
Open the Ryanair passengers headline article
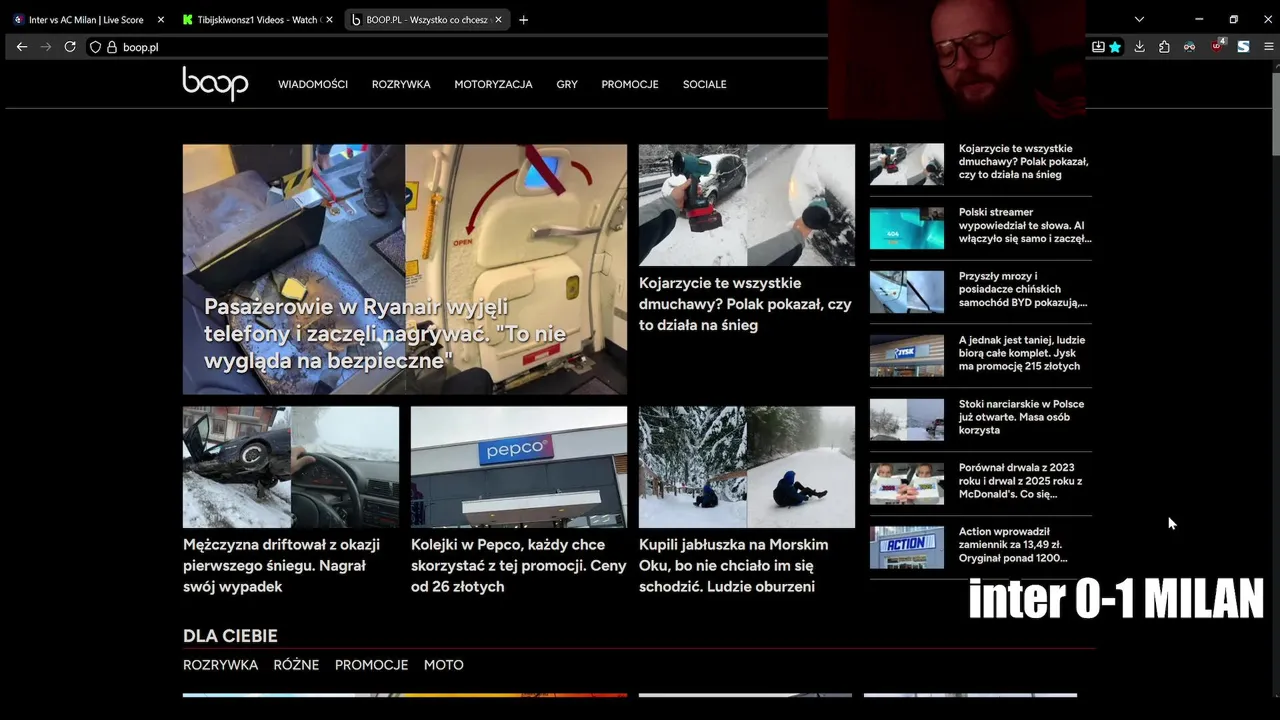pyautogui.click(x=385, y=334)
